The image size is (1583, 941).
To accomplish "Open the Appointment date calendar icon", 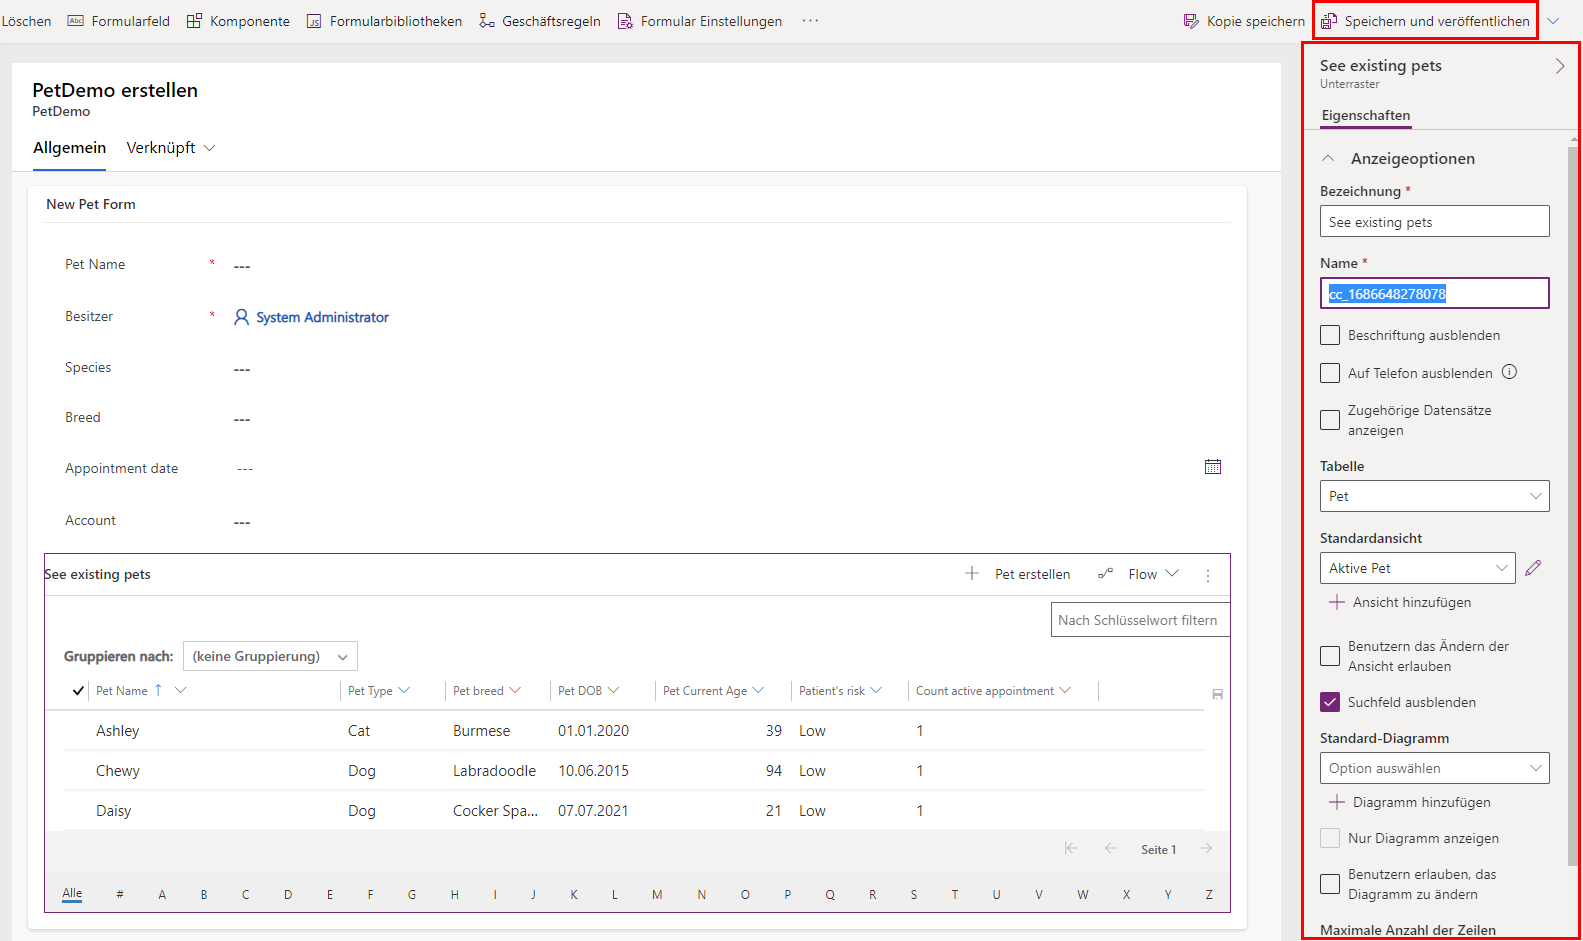I will 1213,467.
